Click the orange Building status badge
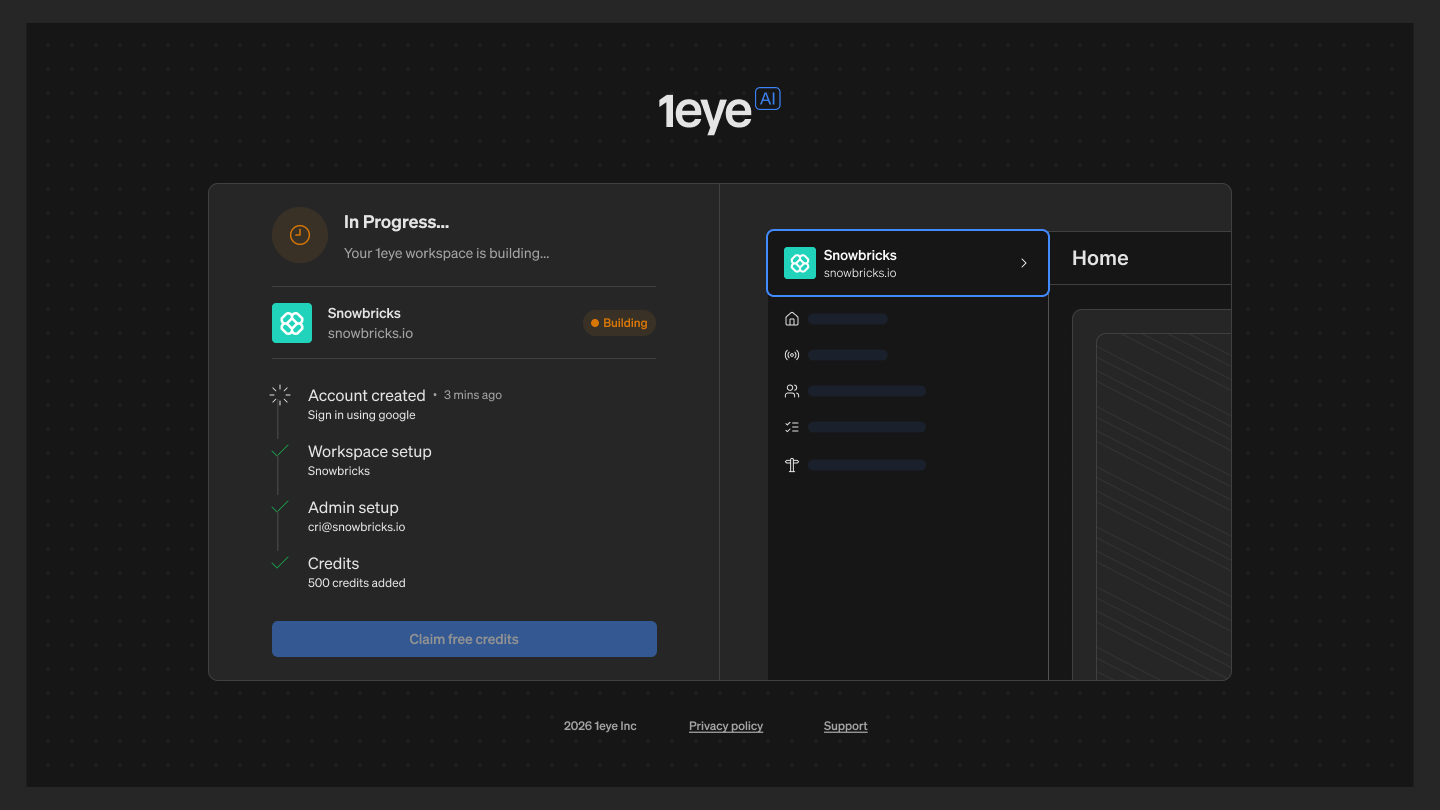This screenshot has width=1440, height=810. click(x=620, y=323)
